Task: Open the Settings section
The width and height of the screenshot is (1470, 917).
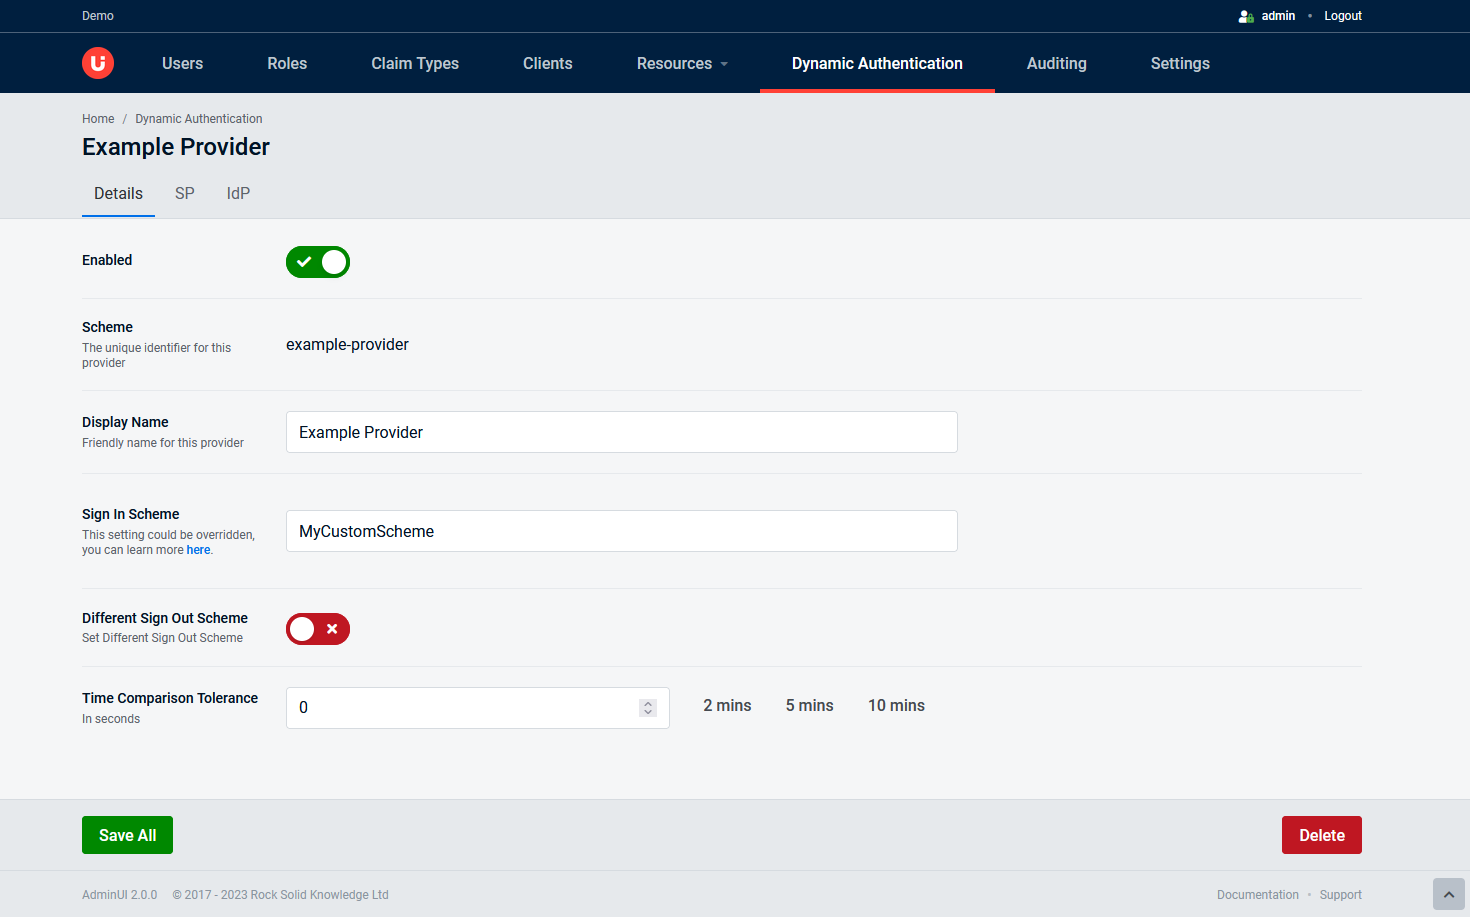Action: (1179, 62)
